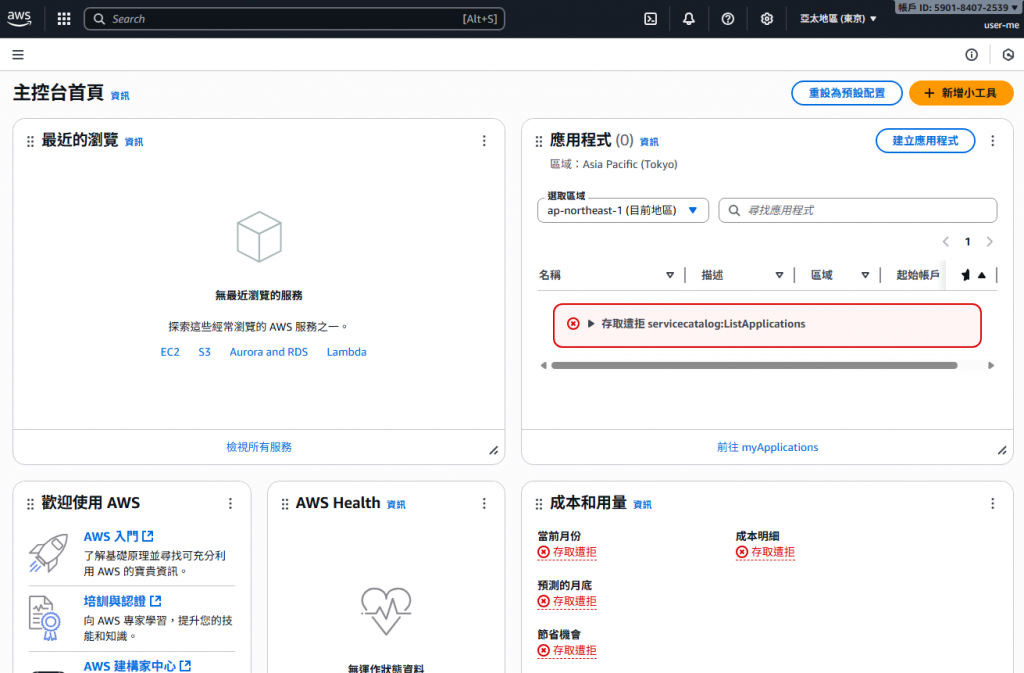Click the top Search input field

click(x=295, y=19)
